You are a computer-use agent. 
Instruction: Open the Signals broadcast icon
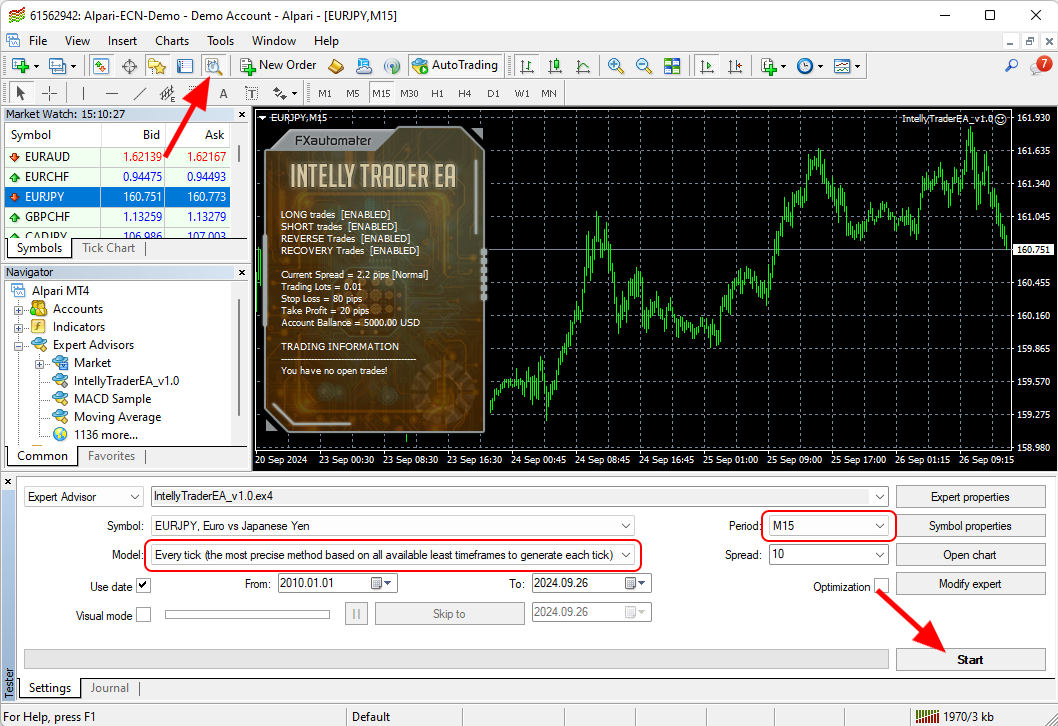391,65
